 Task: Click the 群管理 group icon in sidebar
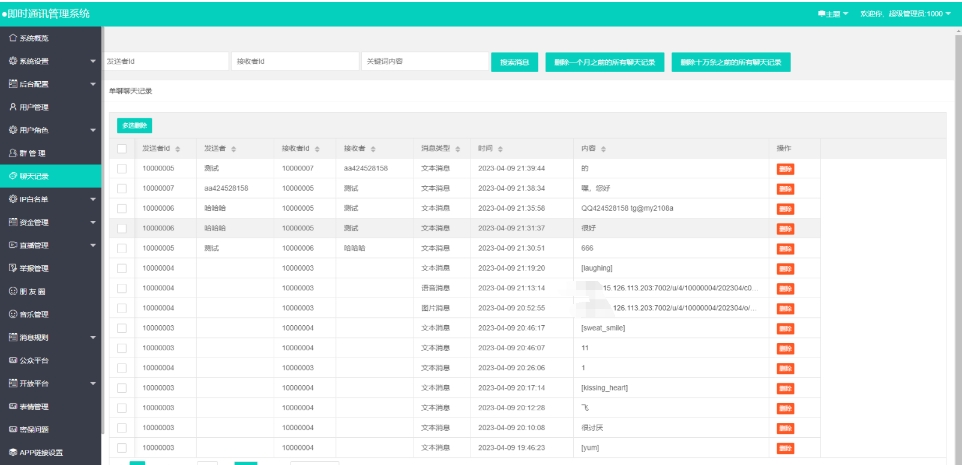(x=13, y=153)
